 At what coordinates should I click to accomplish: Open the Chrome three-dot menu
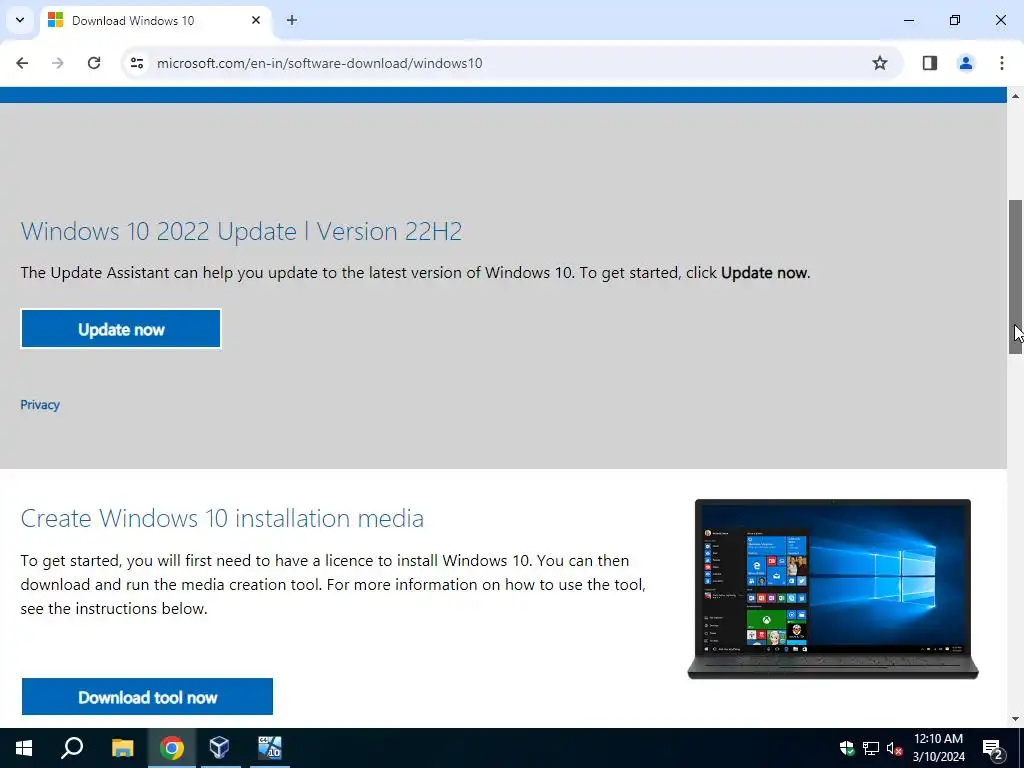point(1001,63)
